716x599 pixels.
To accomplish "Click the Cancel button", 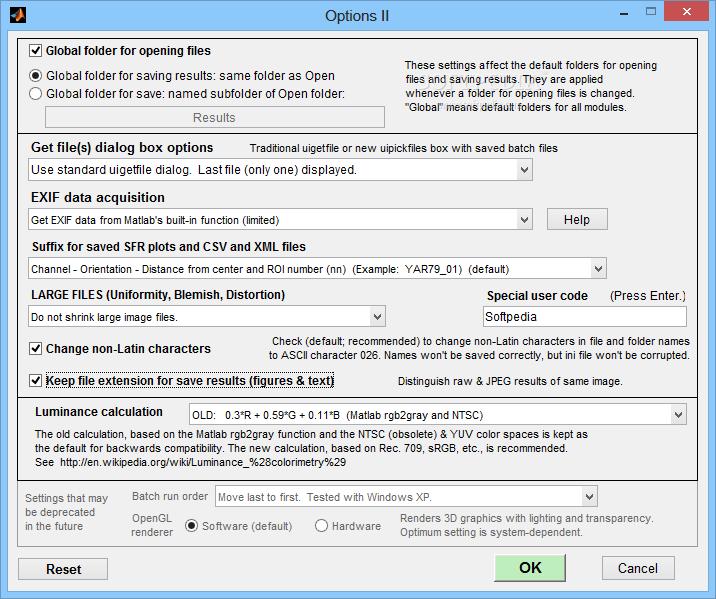I will tap(638, 568).
